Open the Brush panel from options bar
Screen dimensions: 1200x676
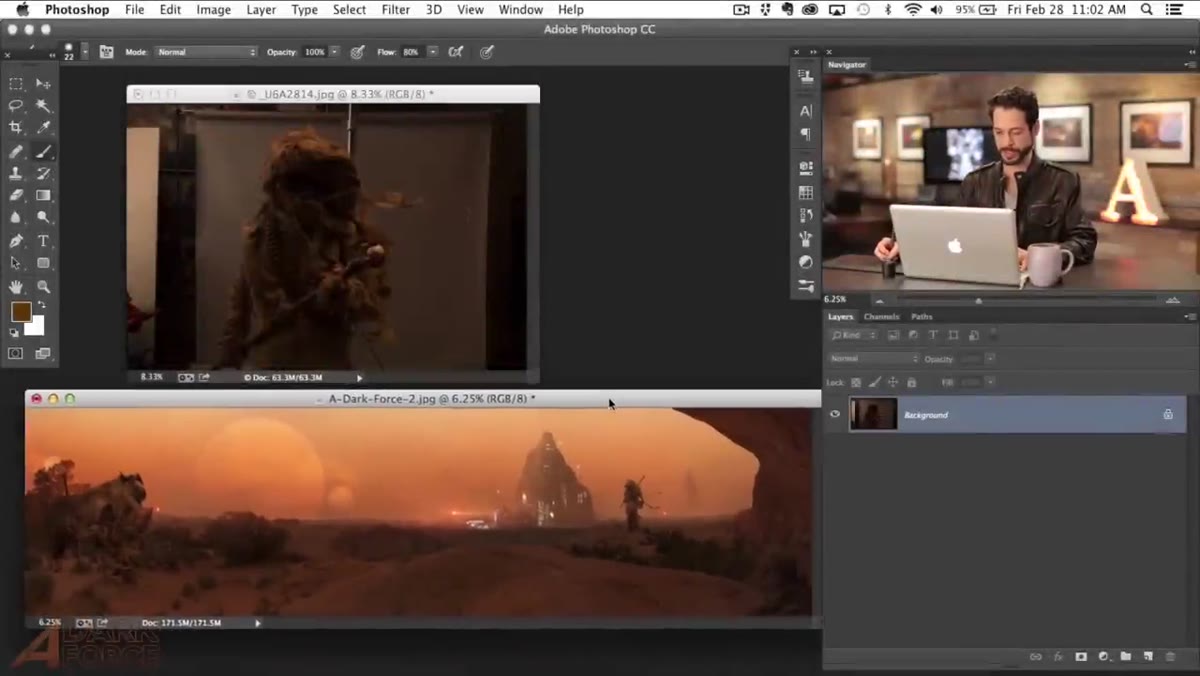(106, 52)
